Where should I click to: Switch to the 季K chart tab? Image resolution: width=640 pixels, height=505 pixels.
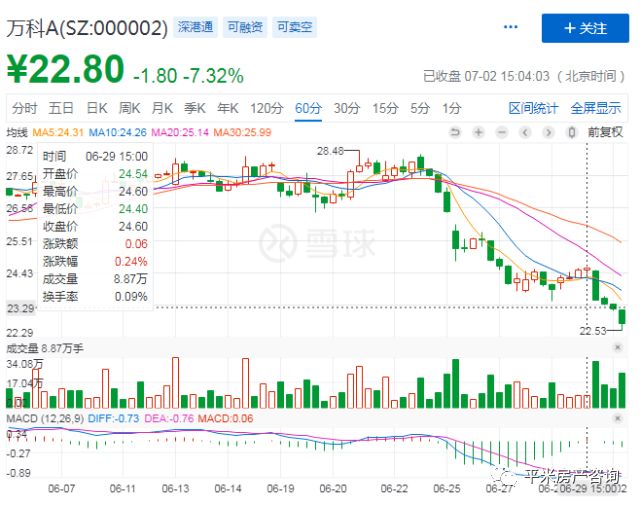click(x=195, y=109)
